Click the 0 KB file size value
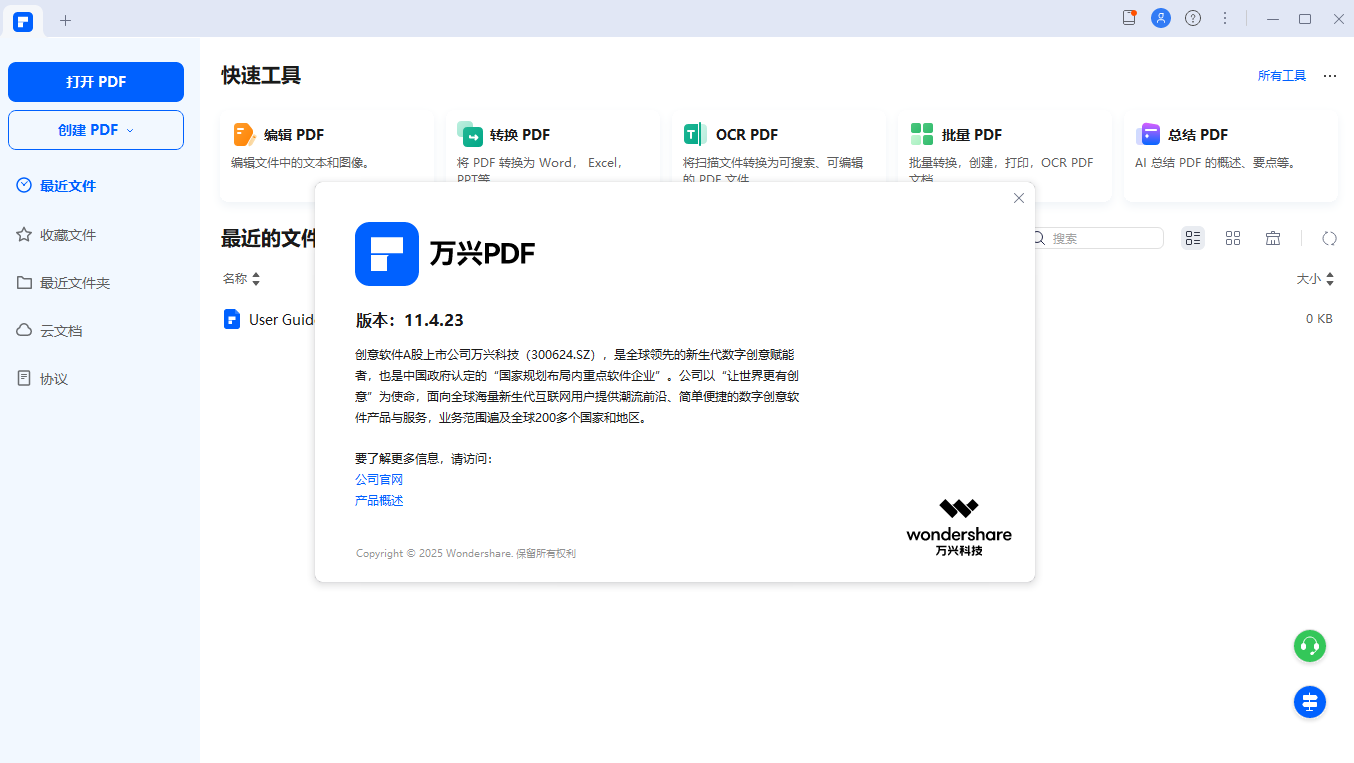This screenshot has width=1354, height=763. tap(1319, 319)
